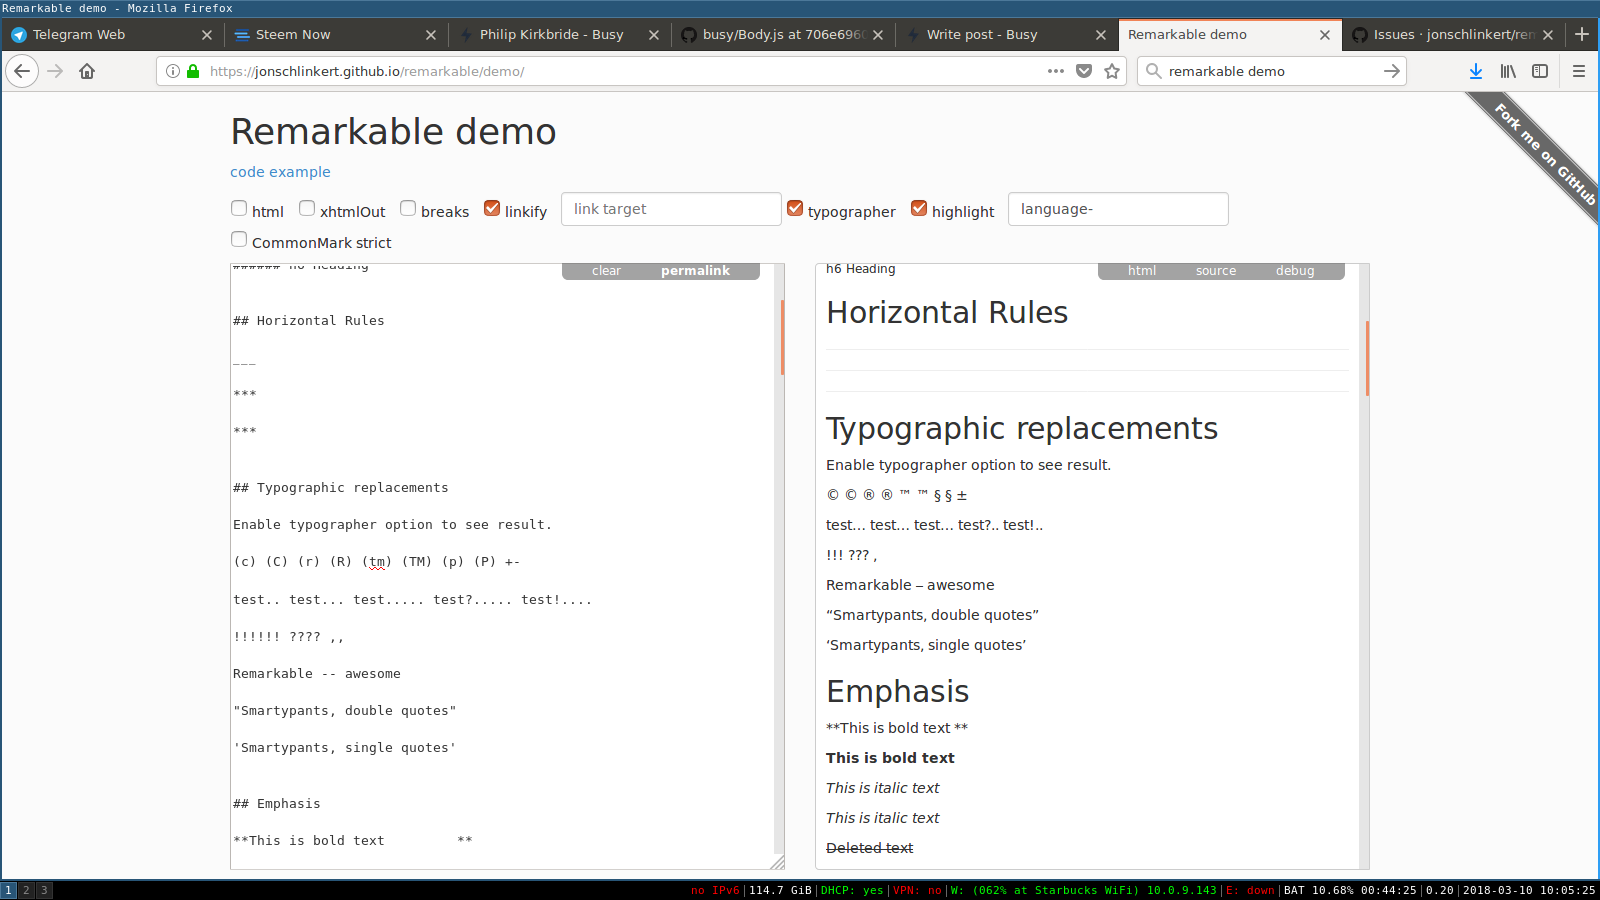Open the Library (bookshelf) icon
The height and width of the screenshot is (900, 1600).
(1508, 71)
